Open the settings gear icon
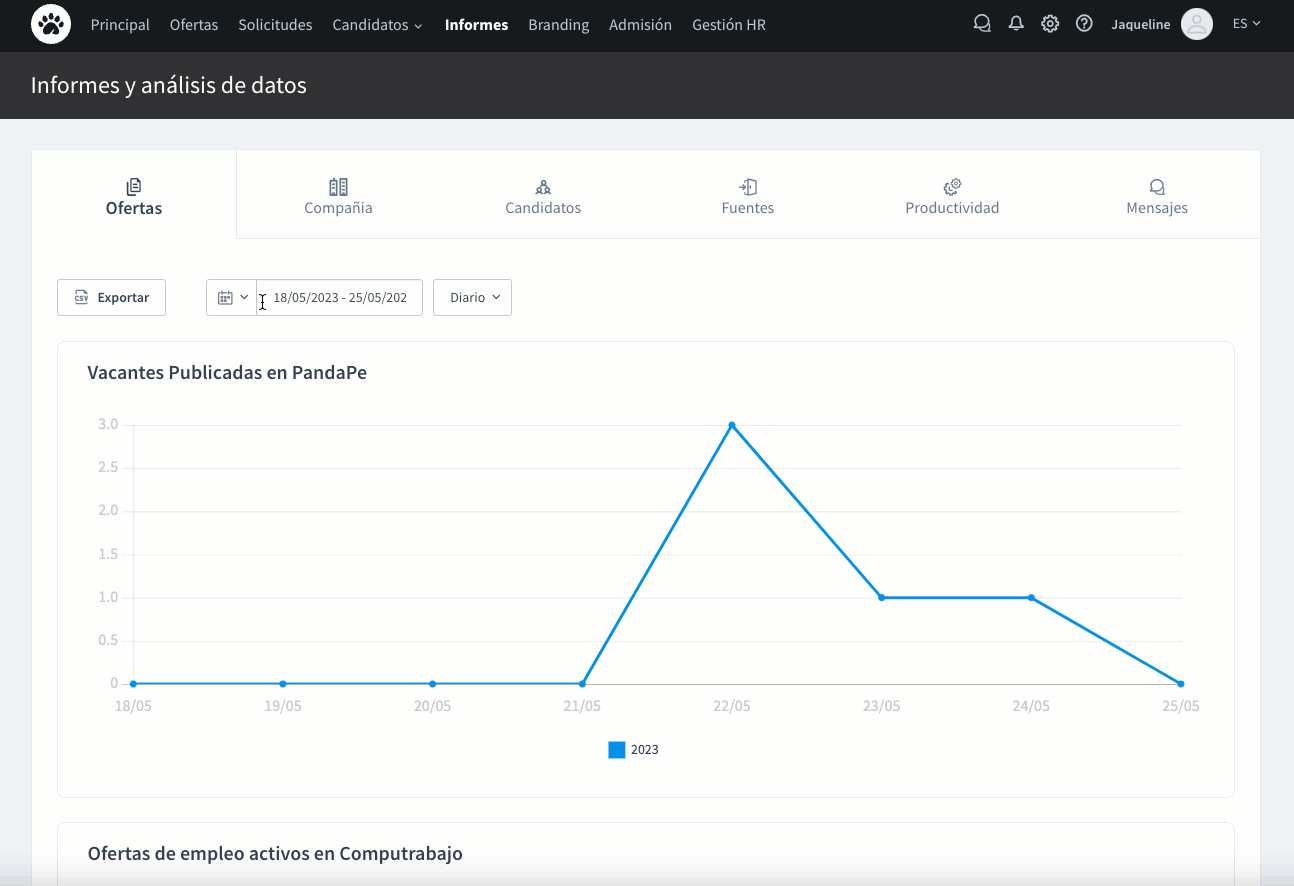 [1050, 24]
